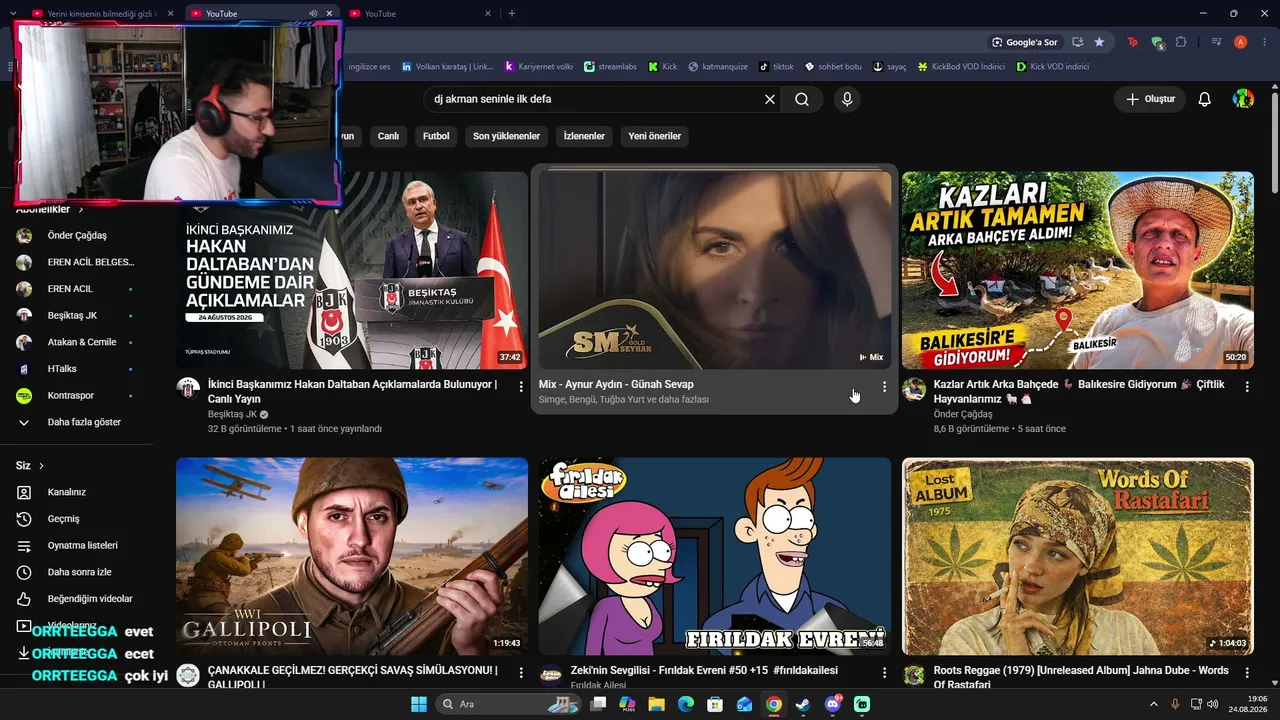
Task: Switch to the second YouTube browser tab
Action: (x=260, y=14)
